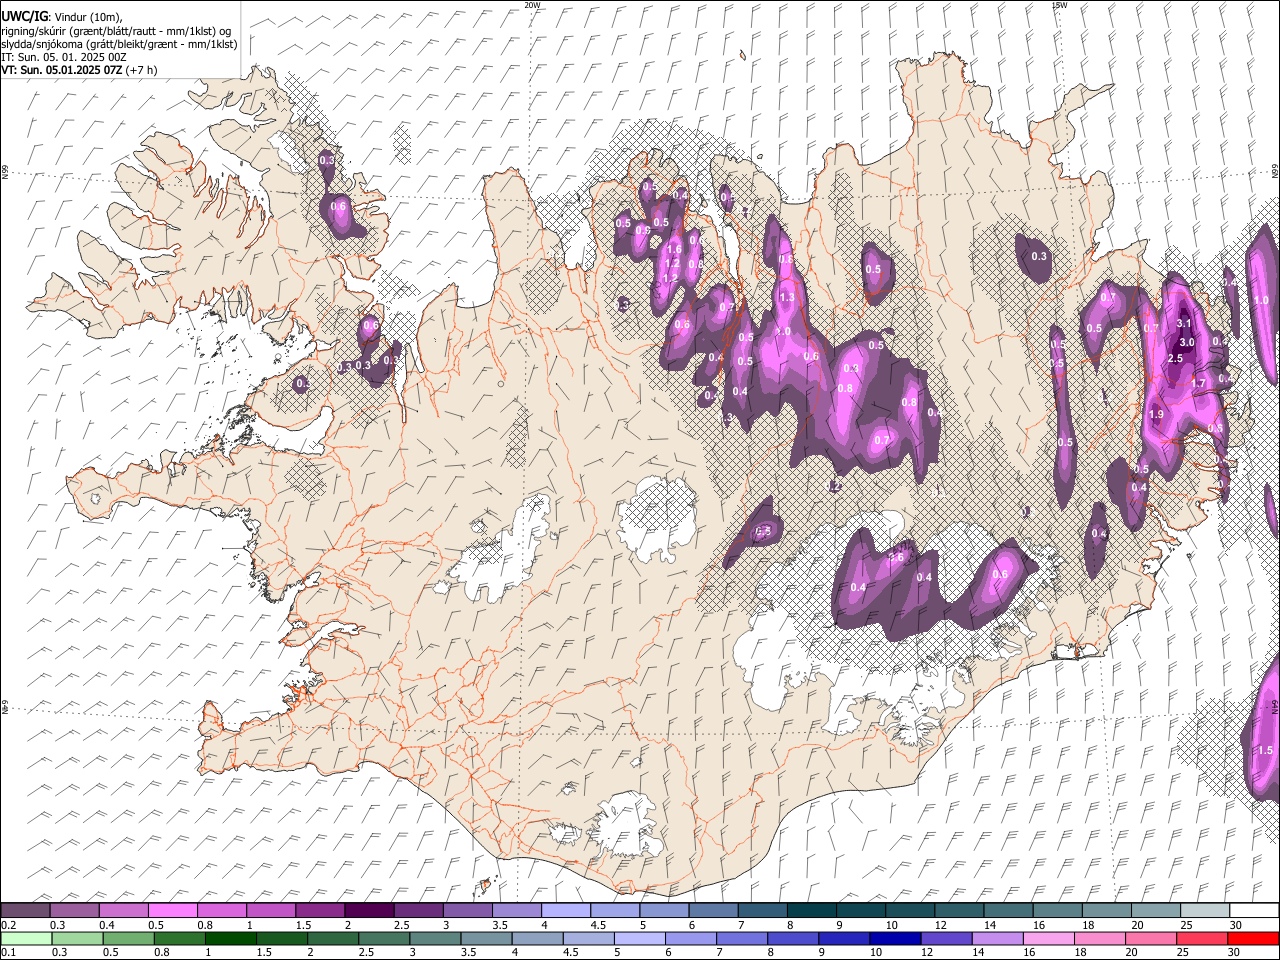Click the 2.5 value on the eastern snow band

click(1175, 359)
